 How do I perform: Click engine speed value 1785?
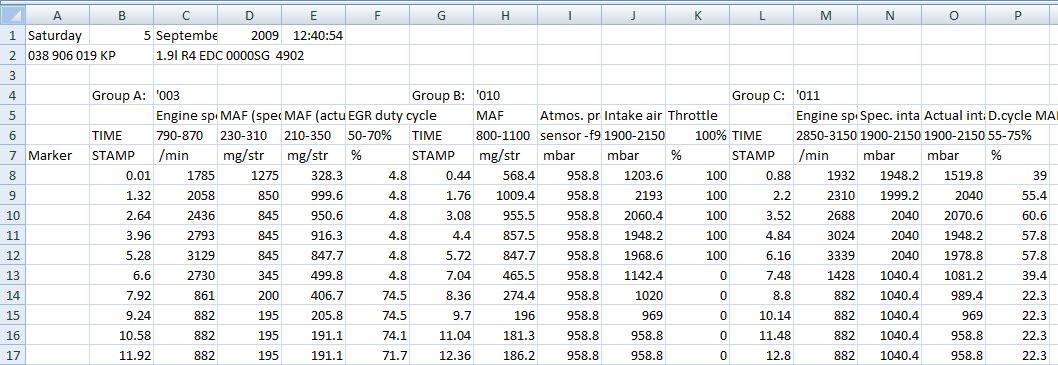tap(186, 176)
